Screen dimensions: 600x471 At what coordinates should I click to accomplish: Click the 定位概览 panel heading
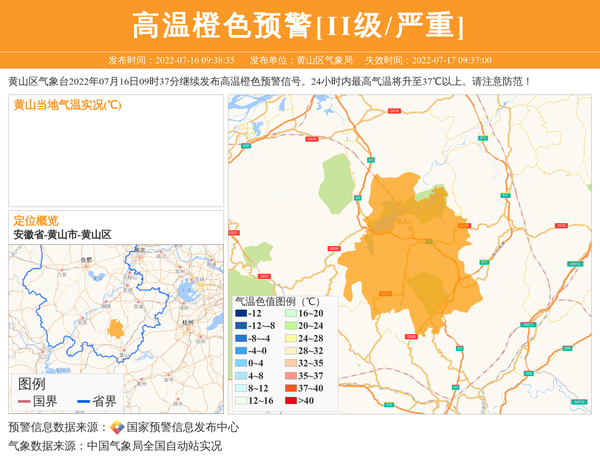pyautogui.click(x=36, y=220)
